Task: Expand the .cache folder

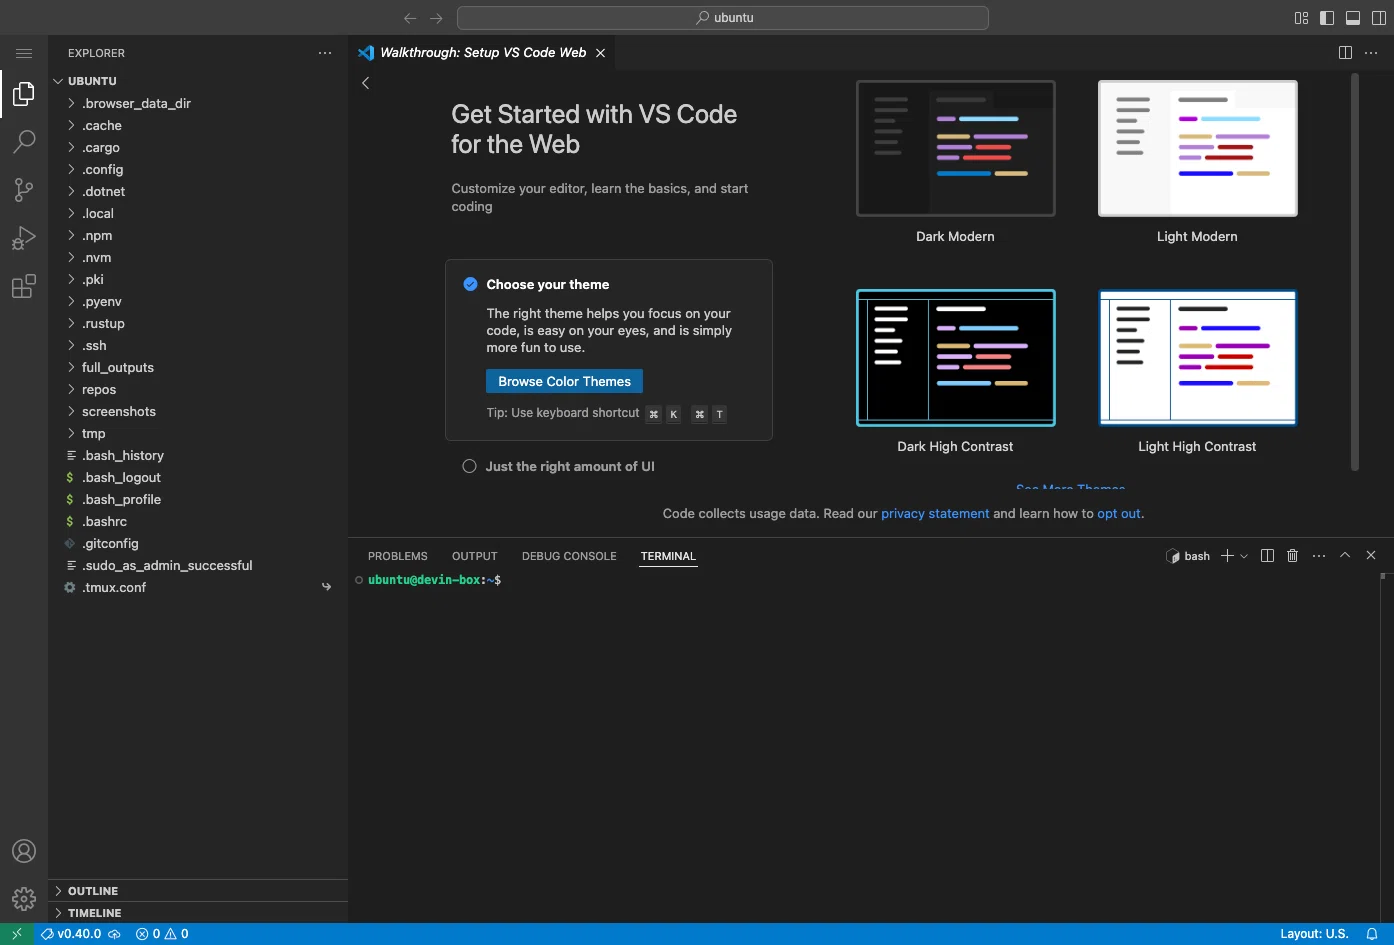Action: pyautogui.click(x=198, y=125)
